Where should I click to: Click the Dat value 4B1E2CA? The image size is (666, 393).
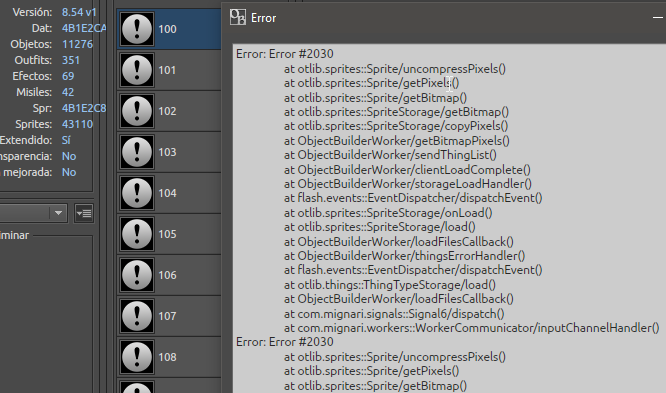(84, 28)
